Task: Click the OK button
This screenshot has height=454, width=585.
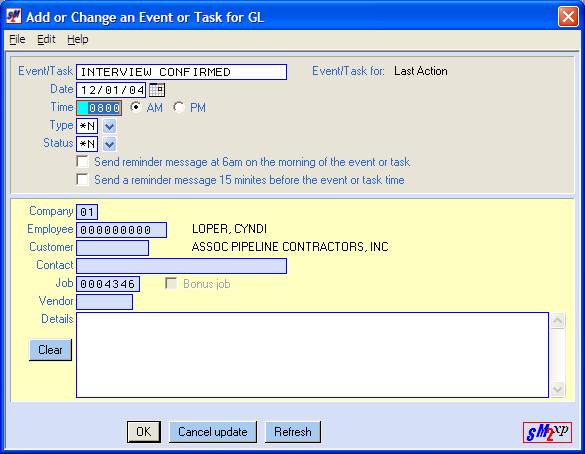Action: tap(144, 432)
